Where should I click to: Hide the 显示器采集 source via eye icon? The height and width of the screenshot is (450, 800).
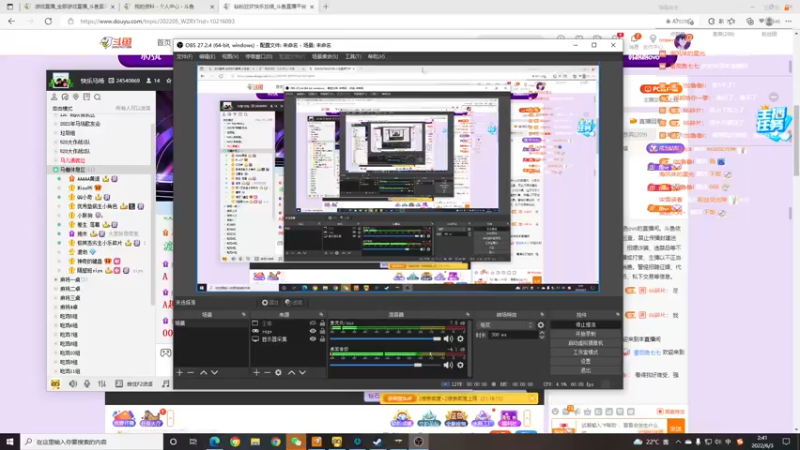313,339
